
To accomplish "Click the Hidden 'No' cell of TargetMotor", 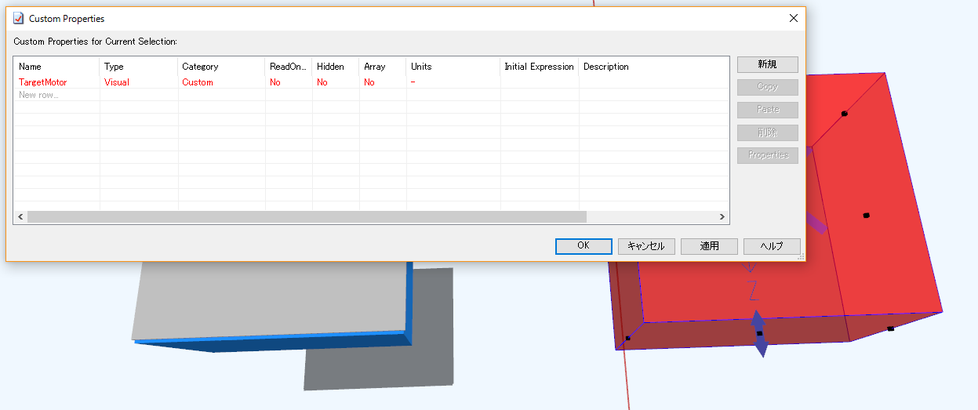I will click(336, 82).
